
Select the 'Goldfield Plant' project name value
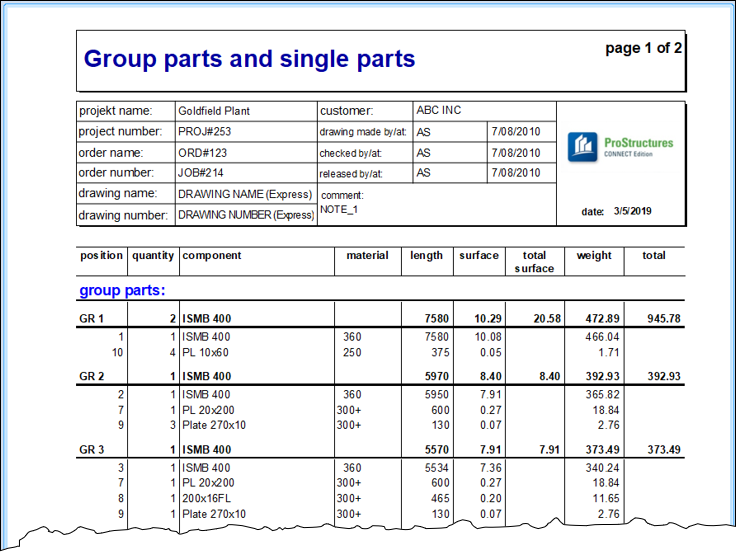click(214, 111)
